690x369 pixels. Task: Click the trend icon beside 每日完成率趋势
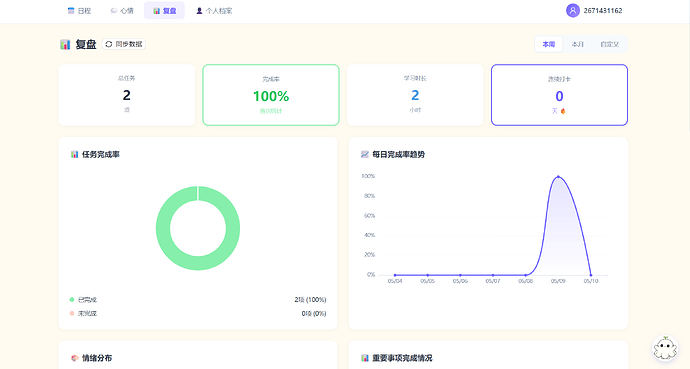point(365,154)
